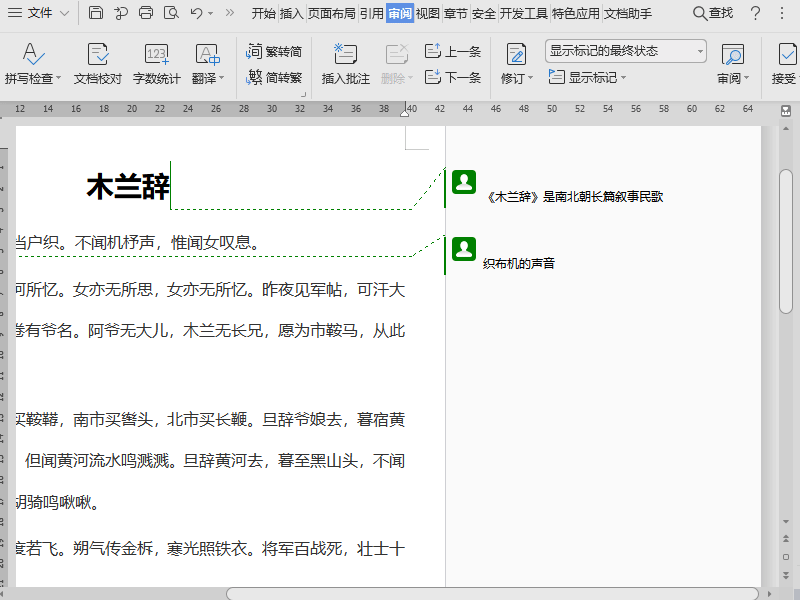Screen dimensions: 800x600
Task: Open the 显示标记的最终状态 combo box
Action: click(x=626, y=51)
